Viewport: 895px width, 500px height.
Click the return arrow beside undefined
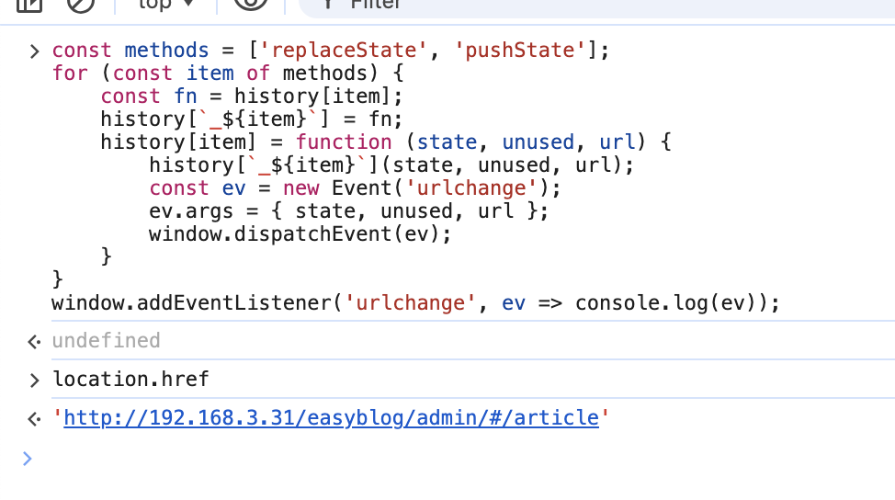[35, 341]
